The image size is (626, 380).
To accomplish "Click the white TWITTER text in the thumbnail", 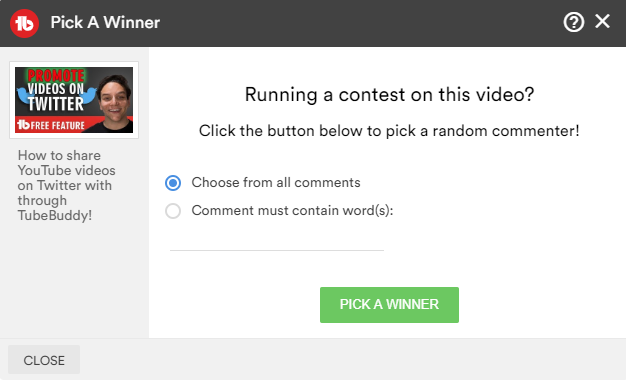I will coord(55,104).
